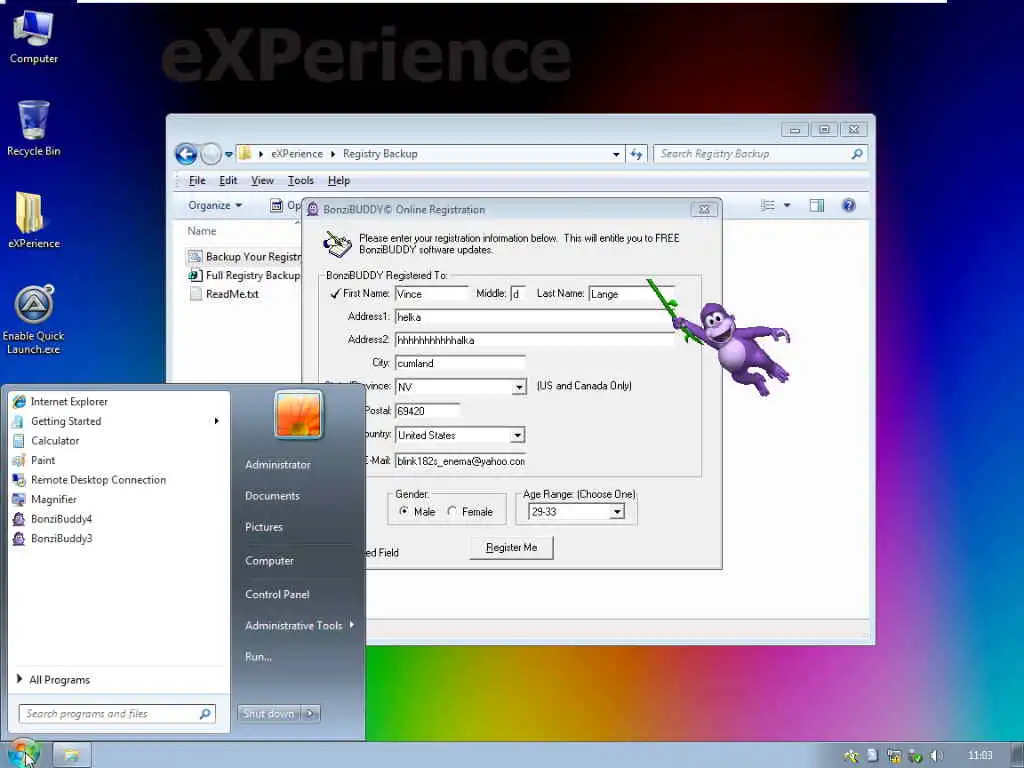Open Explorer help question mark icon
Image resolution: width=1024 pixels, height=768 pixels.
848,205
